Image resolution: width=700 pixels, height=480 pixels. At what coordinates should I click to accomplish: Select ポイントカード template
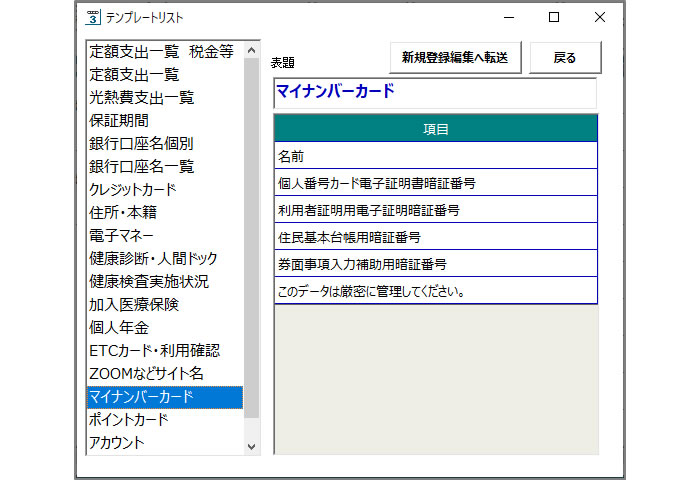click(165, 420)
